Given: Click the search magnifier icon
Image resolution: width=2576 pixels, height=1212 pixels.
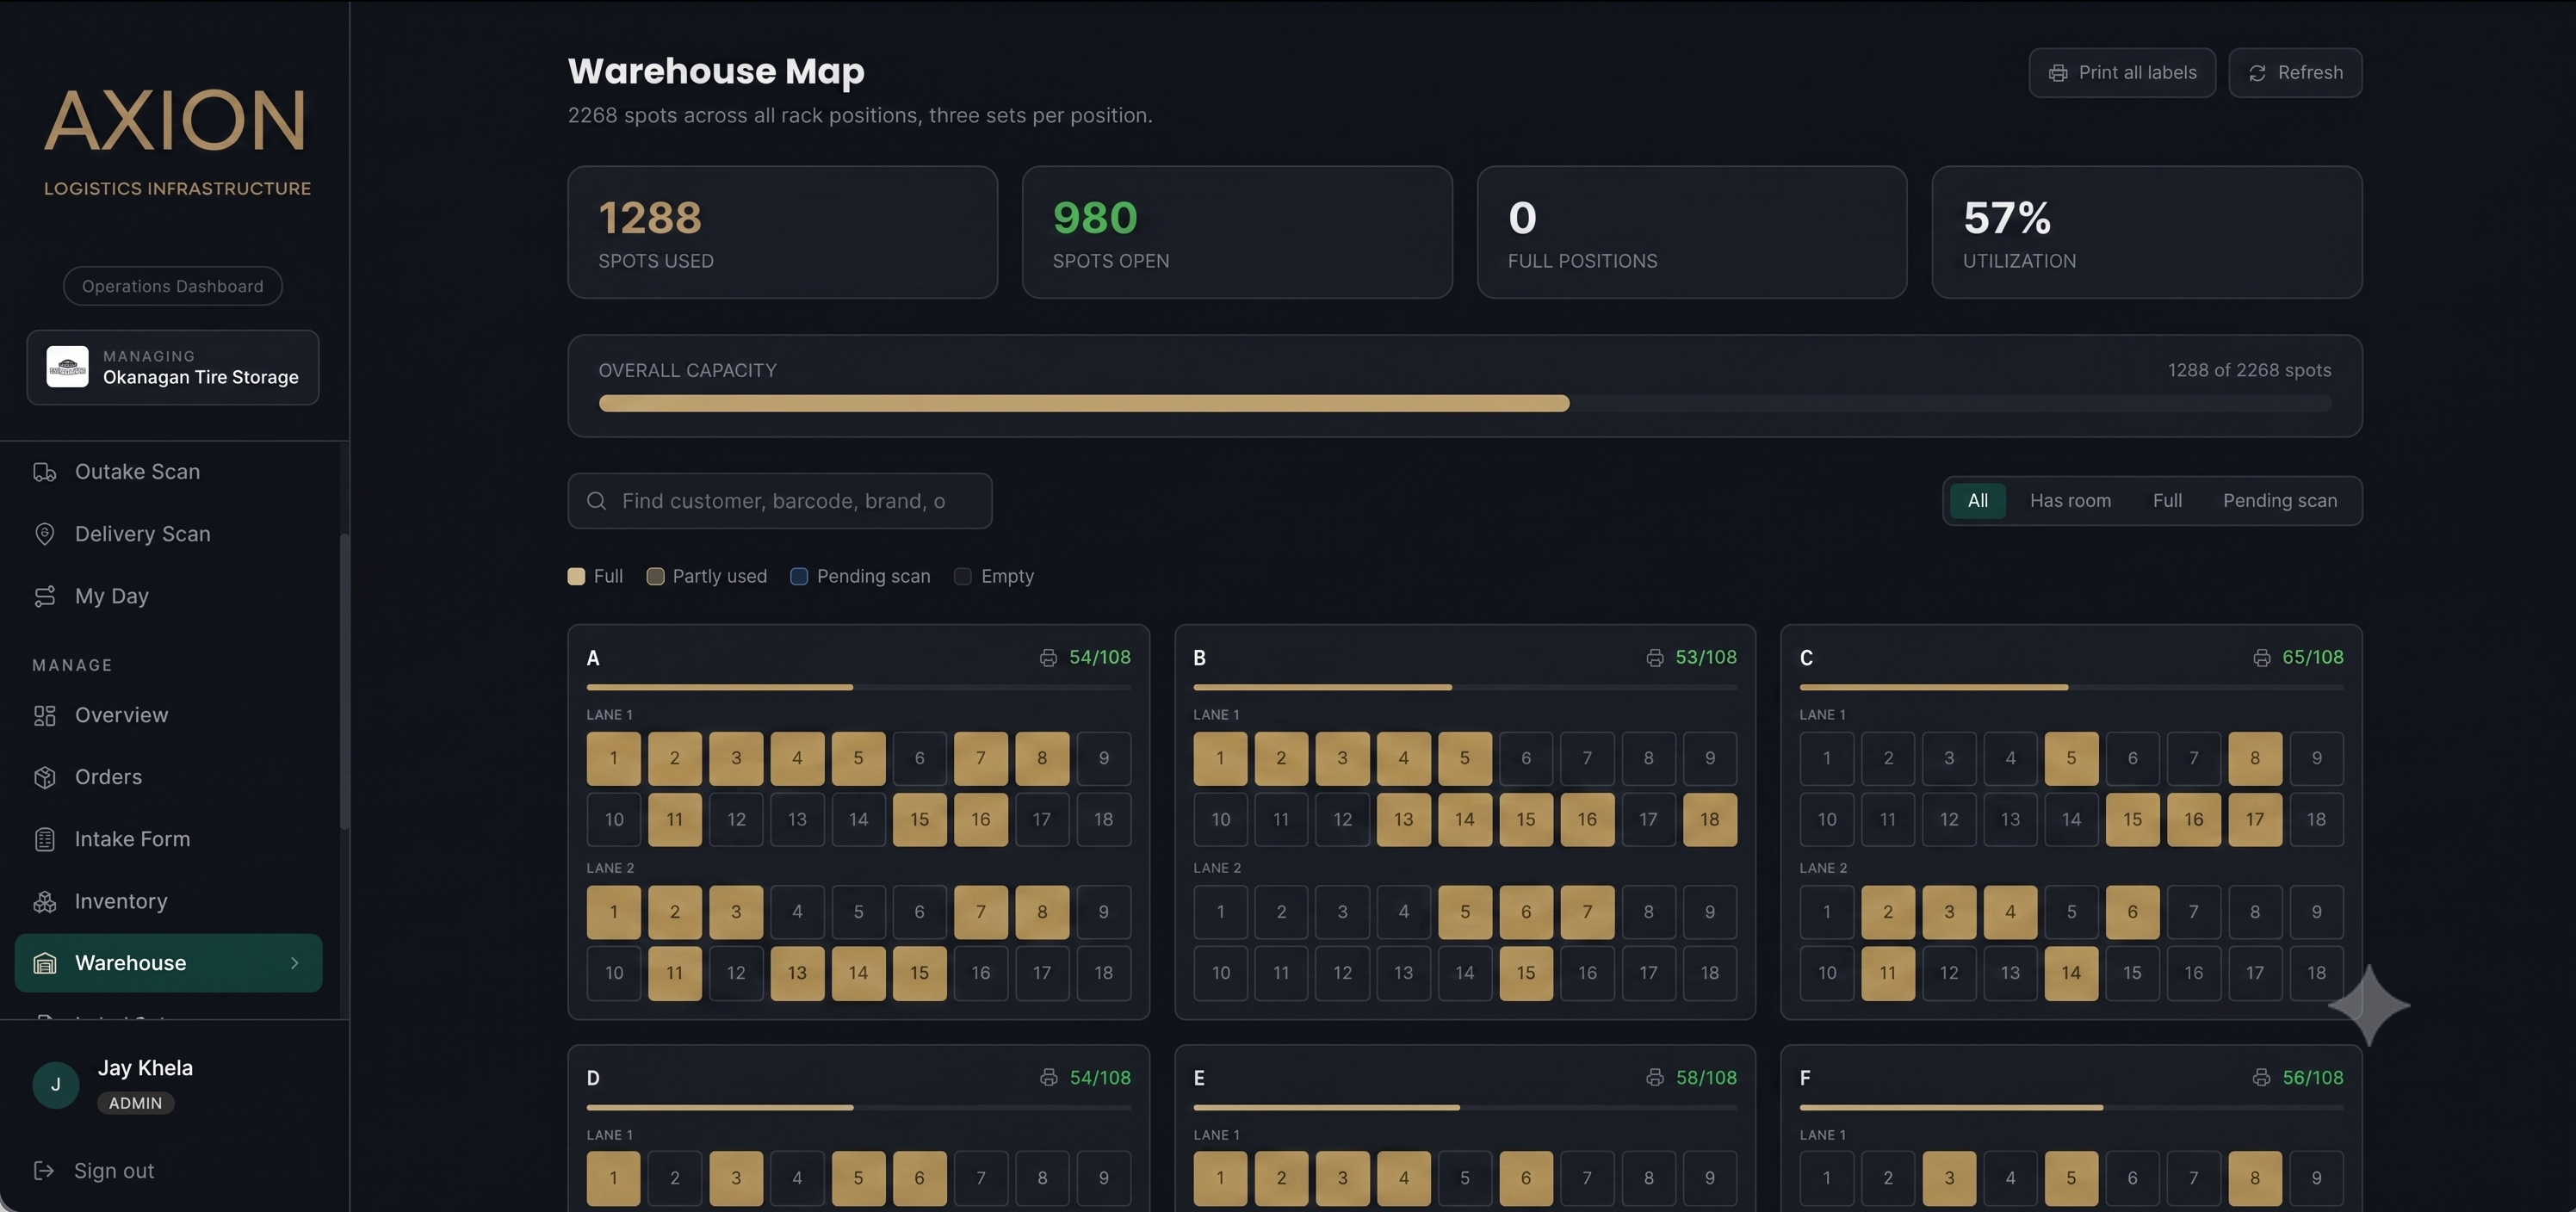Looking at the screenshot, I should pos(596,501).
